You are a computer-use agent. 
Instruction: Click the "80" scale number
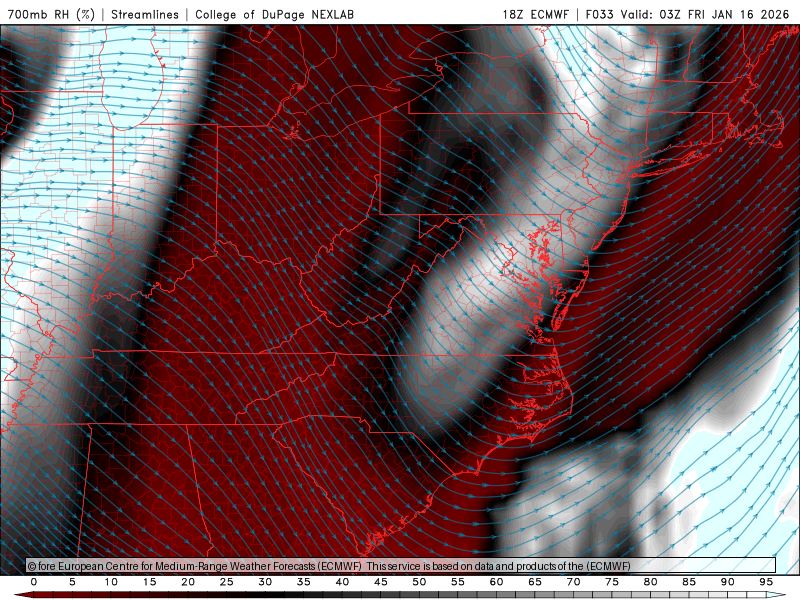click(650, 582)
